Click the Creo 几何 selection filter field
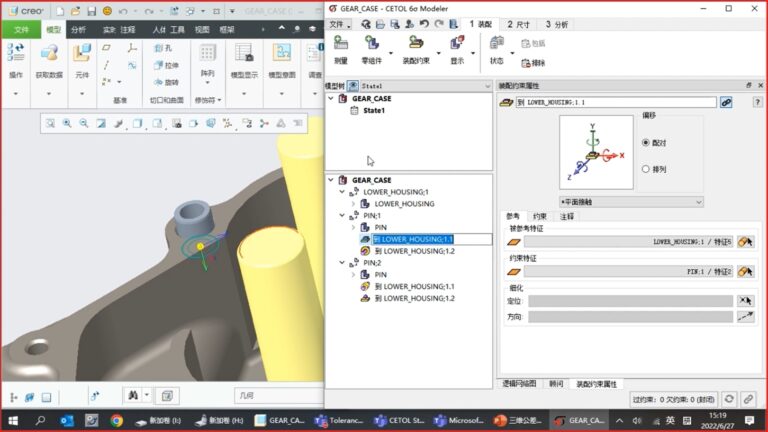This screenshot has width=768, height=432. [278, 395]
